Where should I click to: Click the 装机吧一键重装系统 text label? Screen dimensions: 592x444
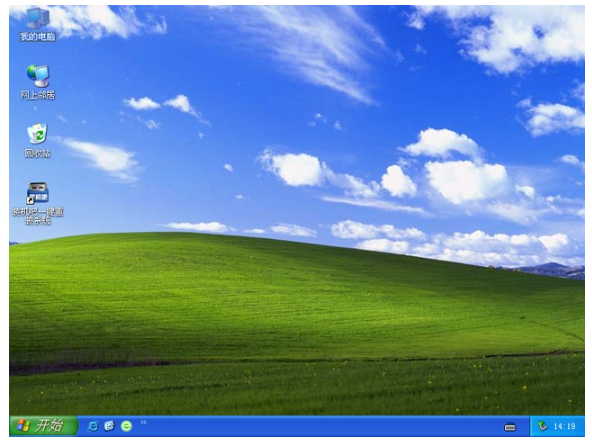click(x=38, y=216)
